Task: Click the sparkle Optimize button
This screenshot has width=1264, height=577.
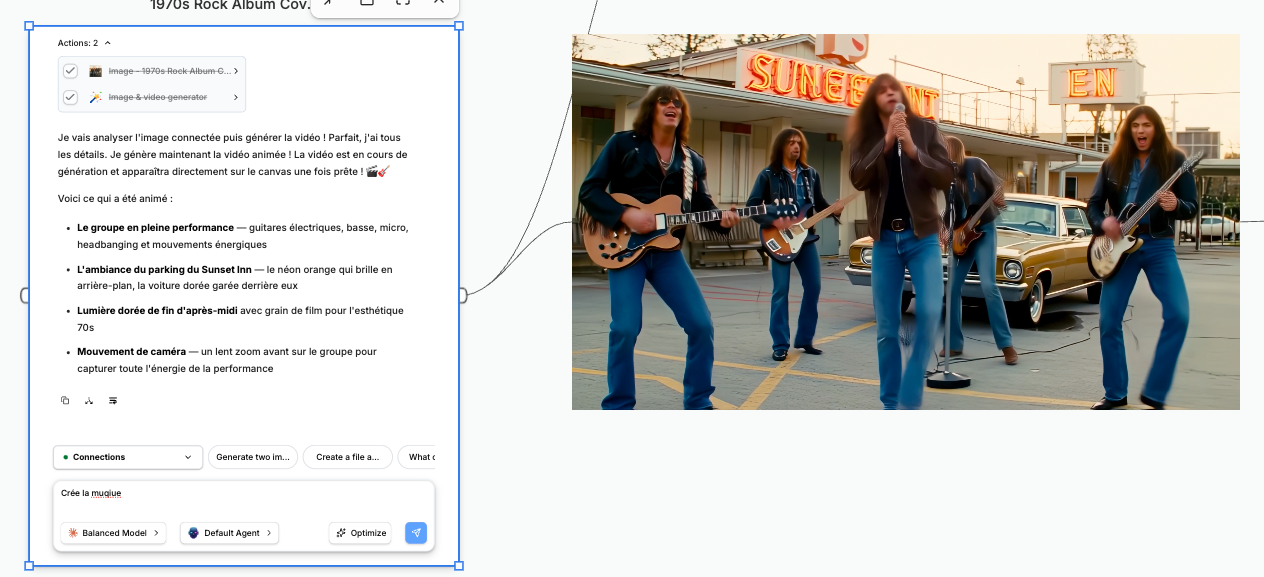Action: pyautogui.click(x=360, y=533)
